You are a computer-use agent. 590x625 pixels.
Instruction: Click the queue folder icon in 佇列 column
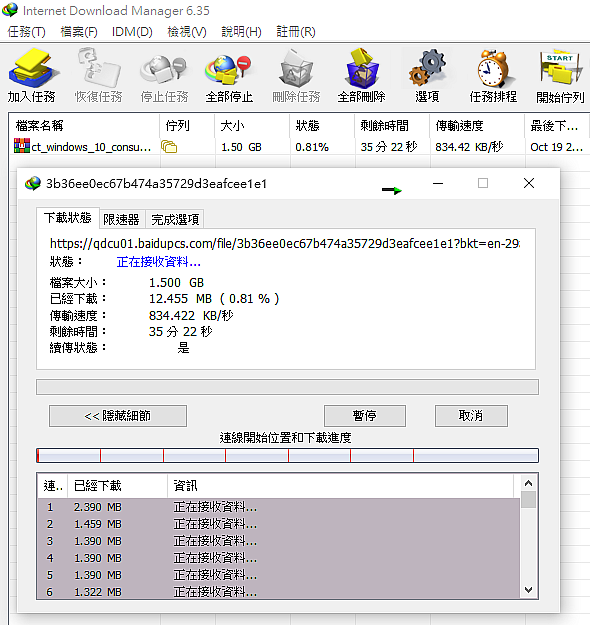coord(169,147)
